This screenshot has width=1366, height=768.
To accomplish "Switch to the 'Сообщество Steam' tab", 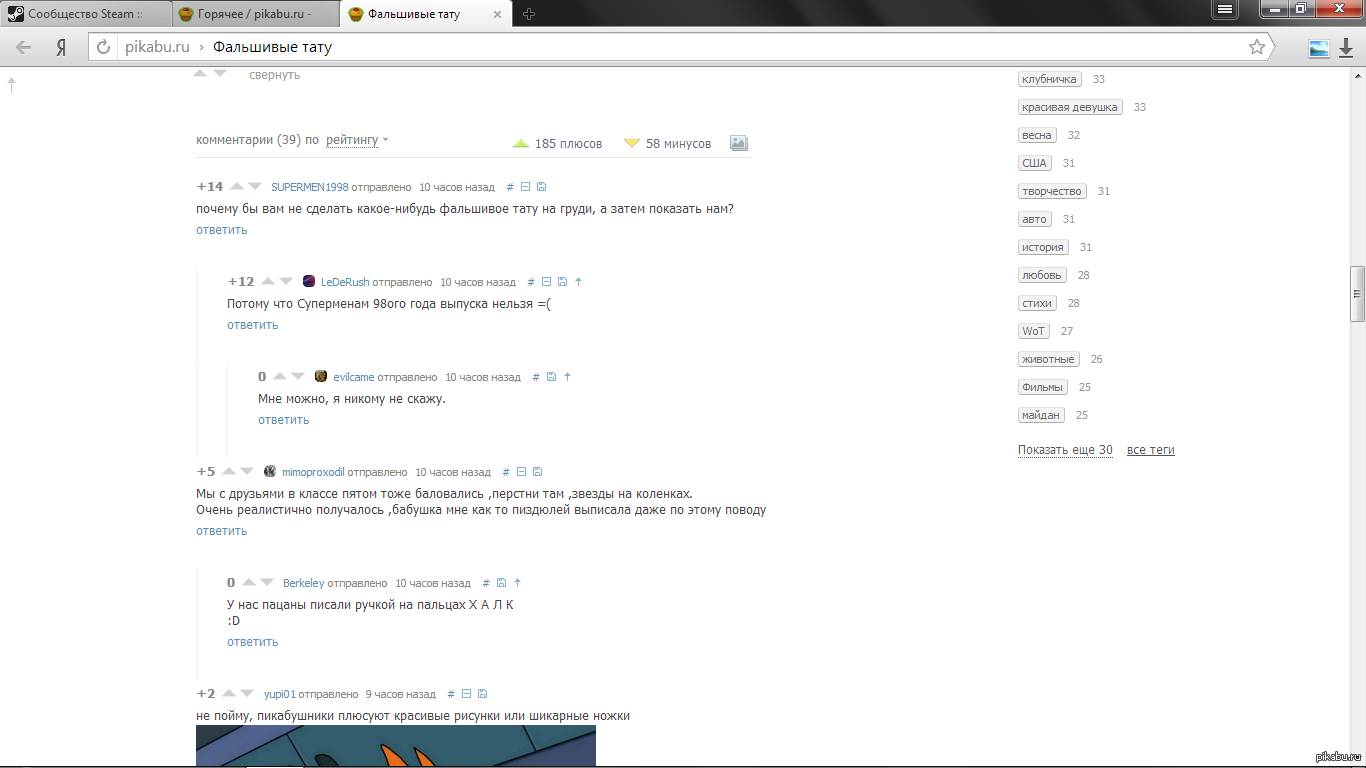I will pos(84,14).
